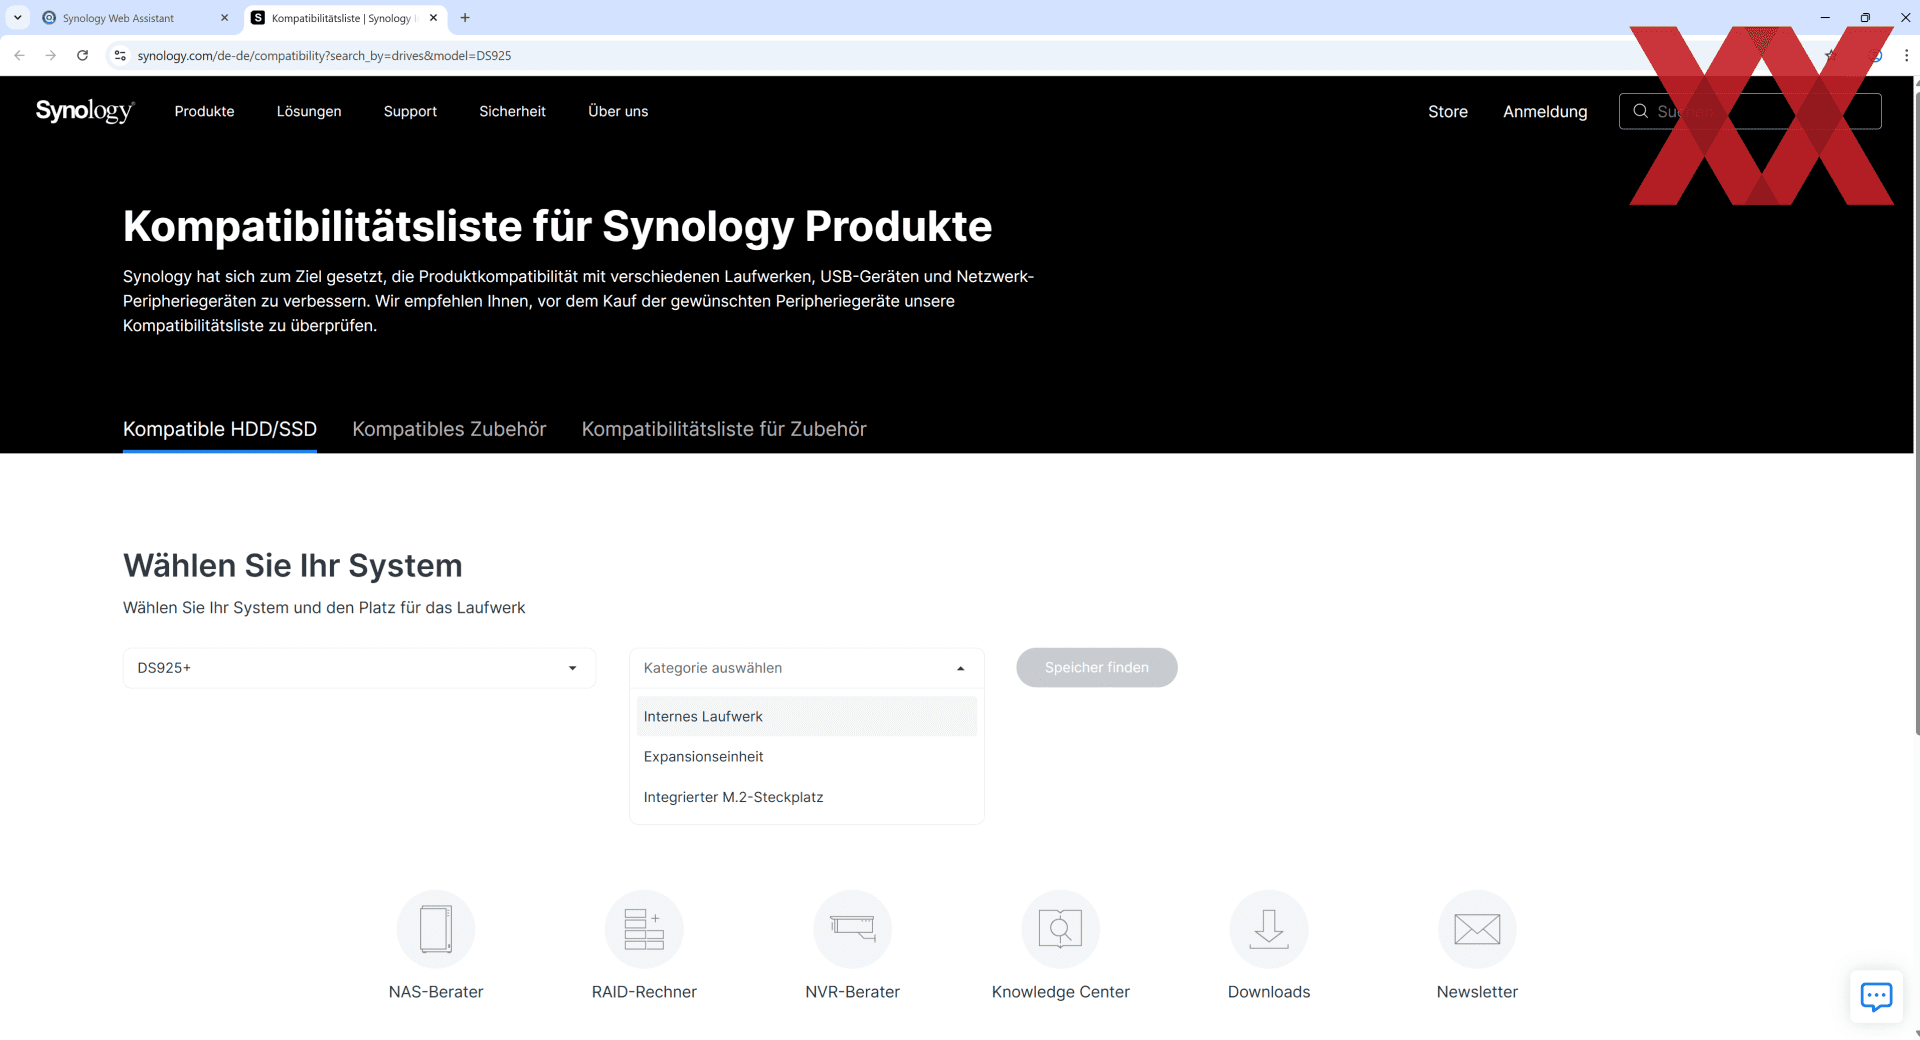Screen dimensions: 1920x1040
Task: Open the Lösungen menu
Action: point(309,111)
